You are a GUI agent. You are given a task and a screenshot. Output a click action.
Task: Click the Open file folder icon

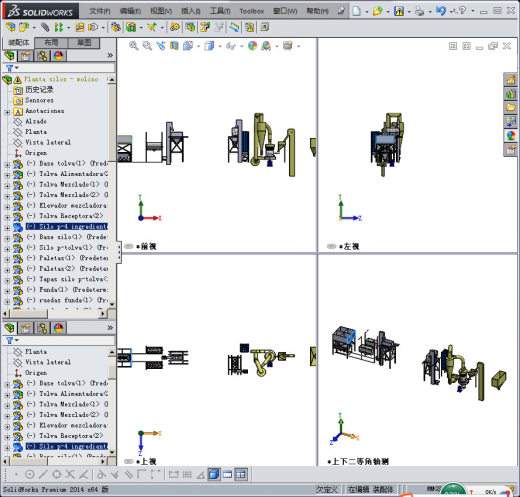tap(377, 11)
